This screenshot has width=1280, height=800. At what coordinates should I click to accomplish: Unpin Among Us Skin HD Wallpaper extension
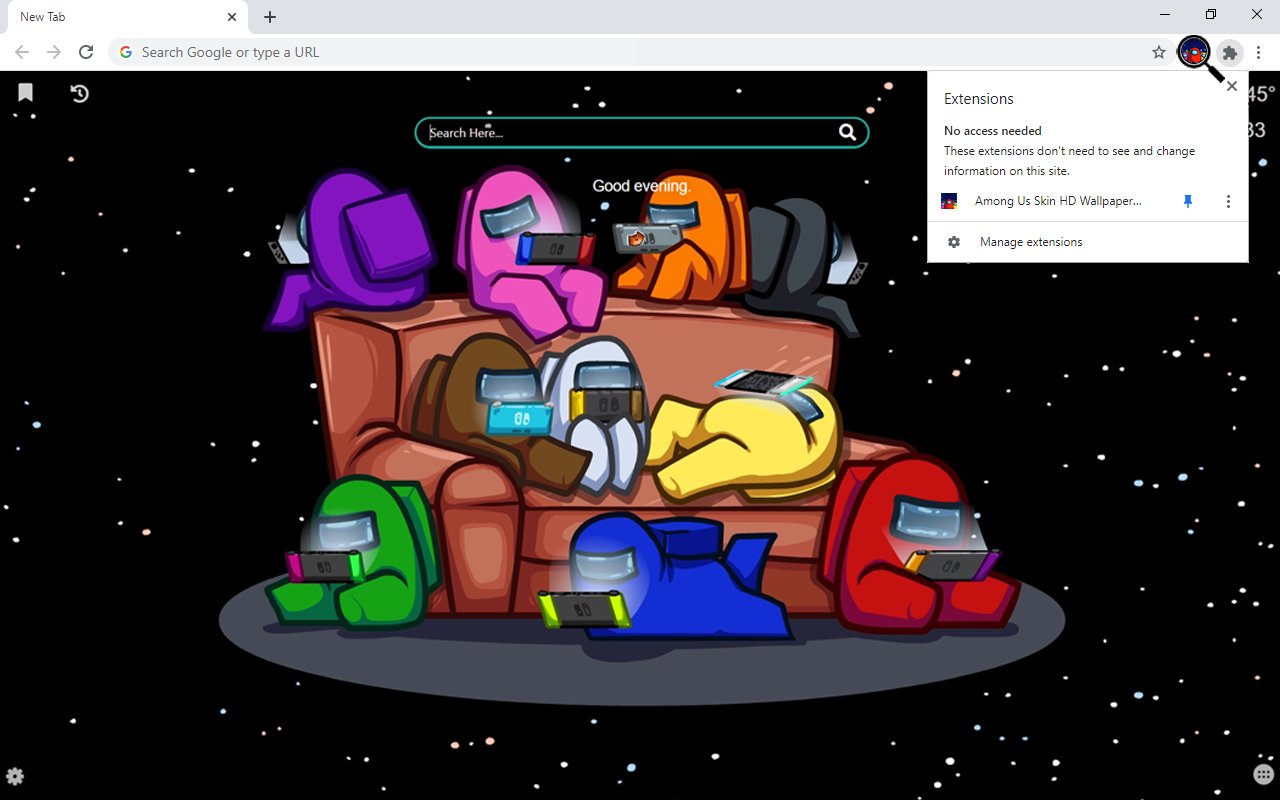pyautogui.click(x=1188, y=201)
